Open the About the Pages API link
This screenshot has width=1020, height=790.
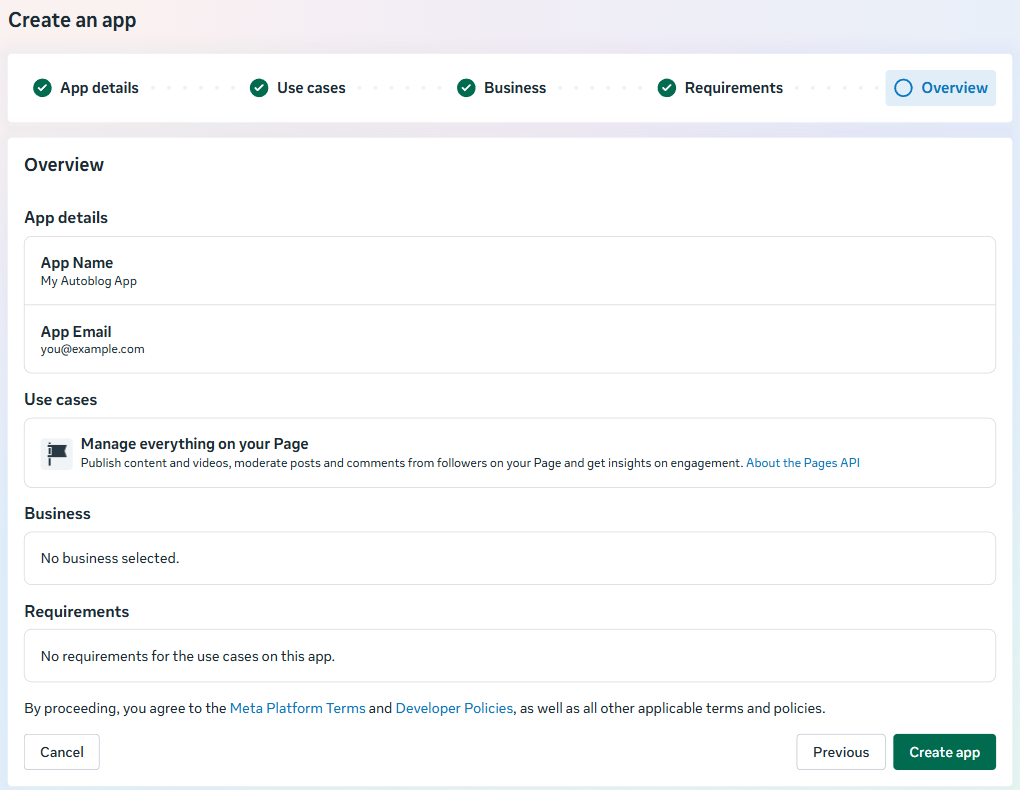point(803,463)
